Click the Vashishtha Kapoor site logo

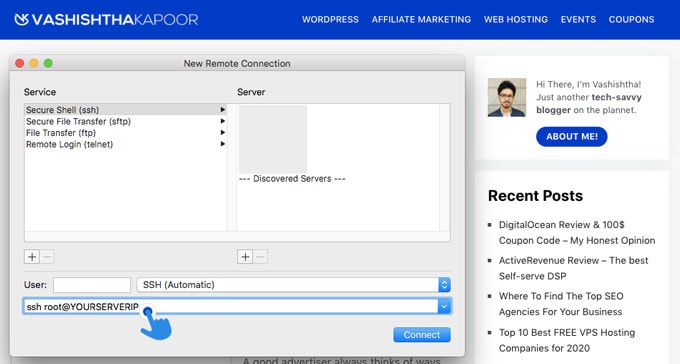pos(106,20)
